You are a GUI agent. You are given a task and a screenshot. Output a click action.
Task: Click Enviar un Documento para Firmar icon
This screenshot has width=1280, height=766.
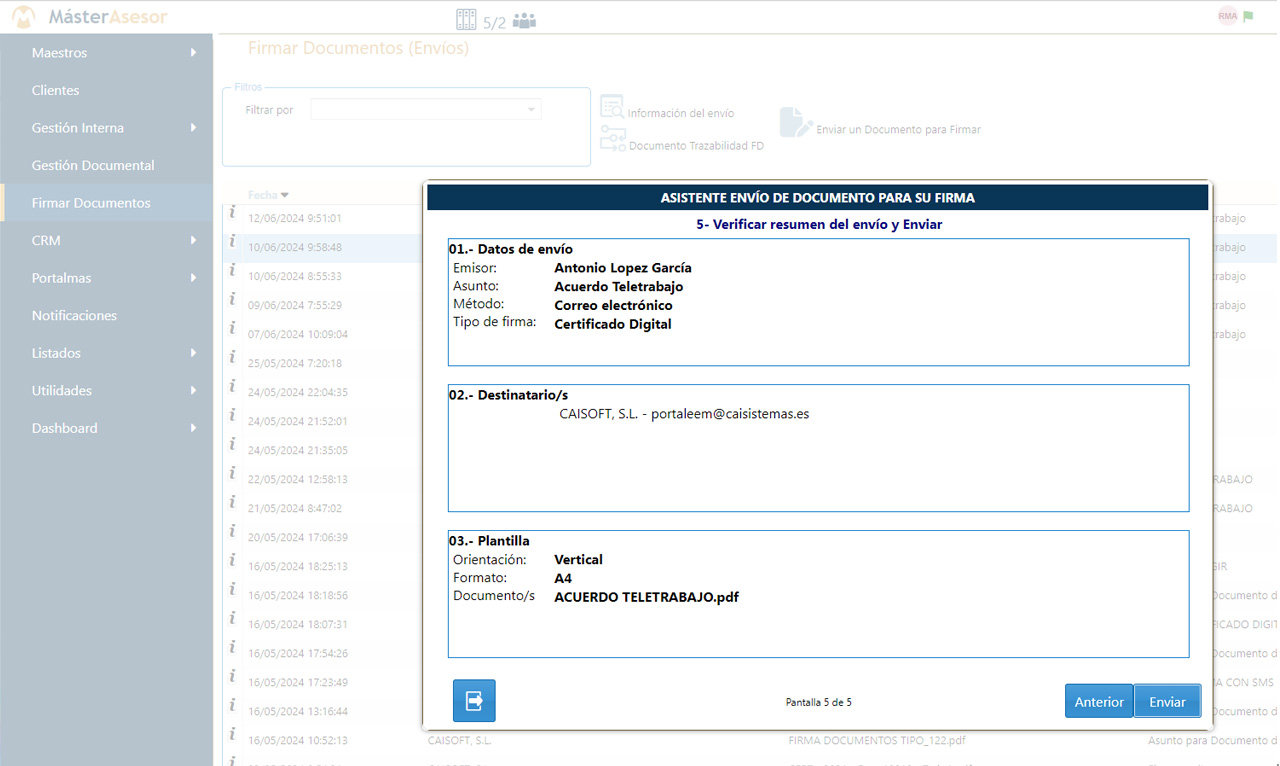point(795,123)
